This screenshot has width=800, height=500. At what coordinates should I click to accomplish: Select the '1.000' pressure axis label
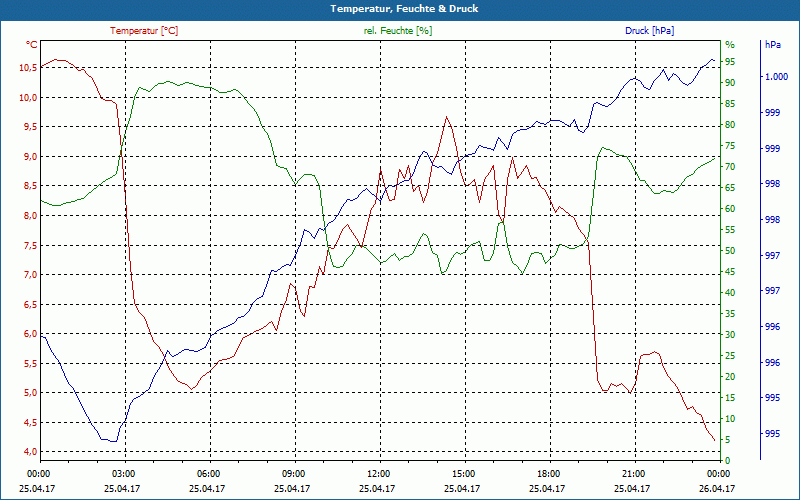(x=776, y=77)
